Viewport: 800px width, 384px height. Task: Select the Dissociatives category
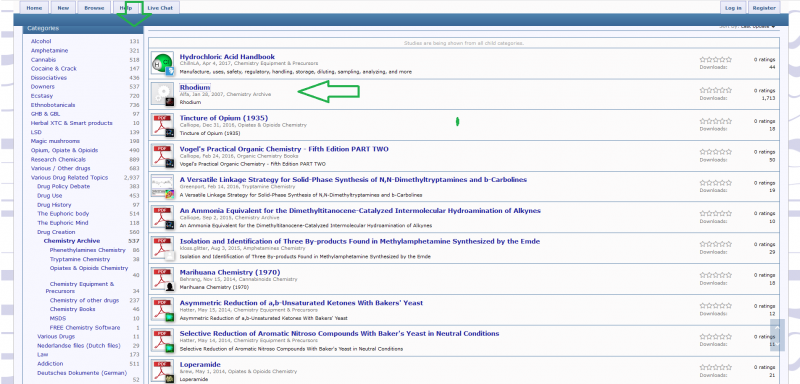[x=48, y=78]
